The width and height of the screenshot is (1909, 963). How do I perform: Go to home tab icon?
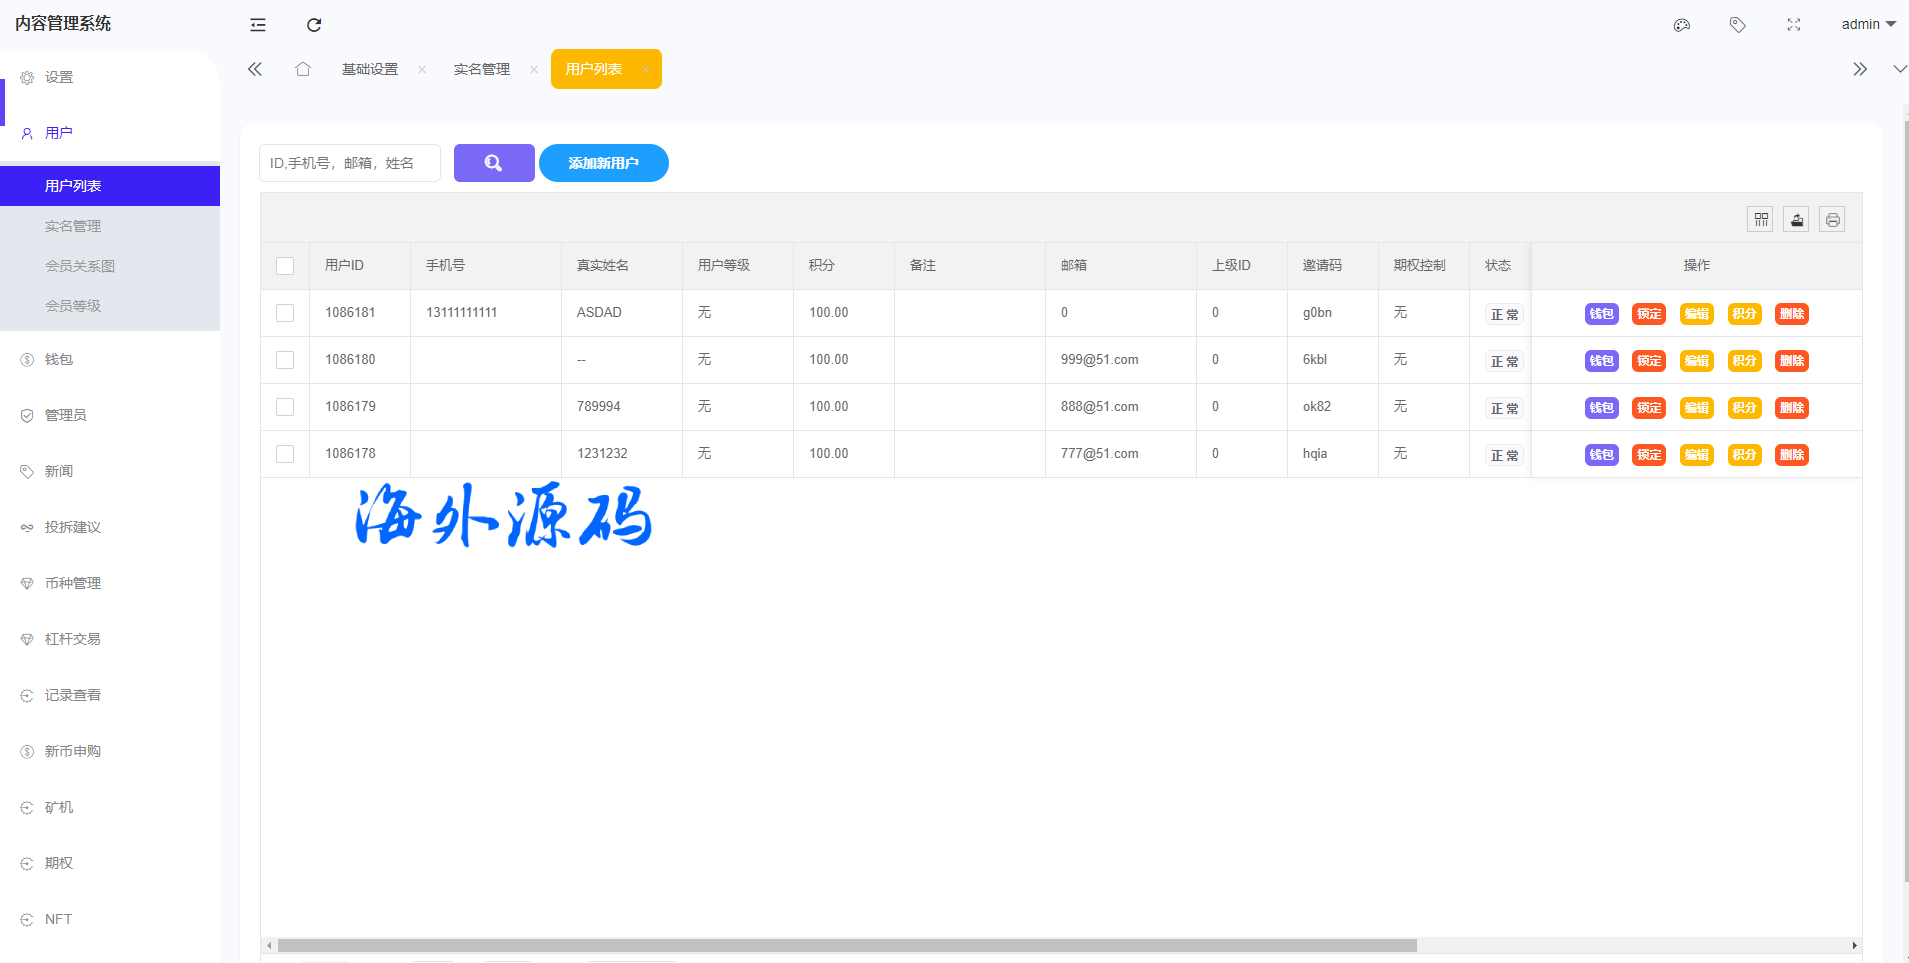coord(303,69)
